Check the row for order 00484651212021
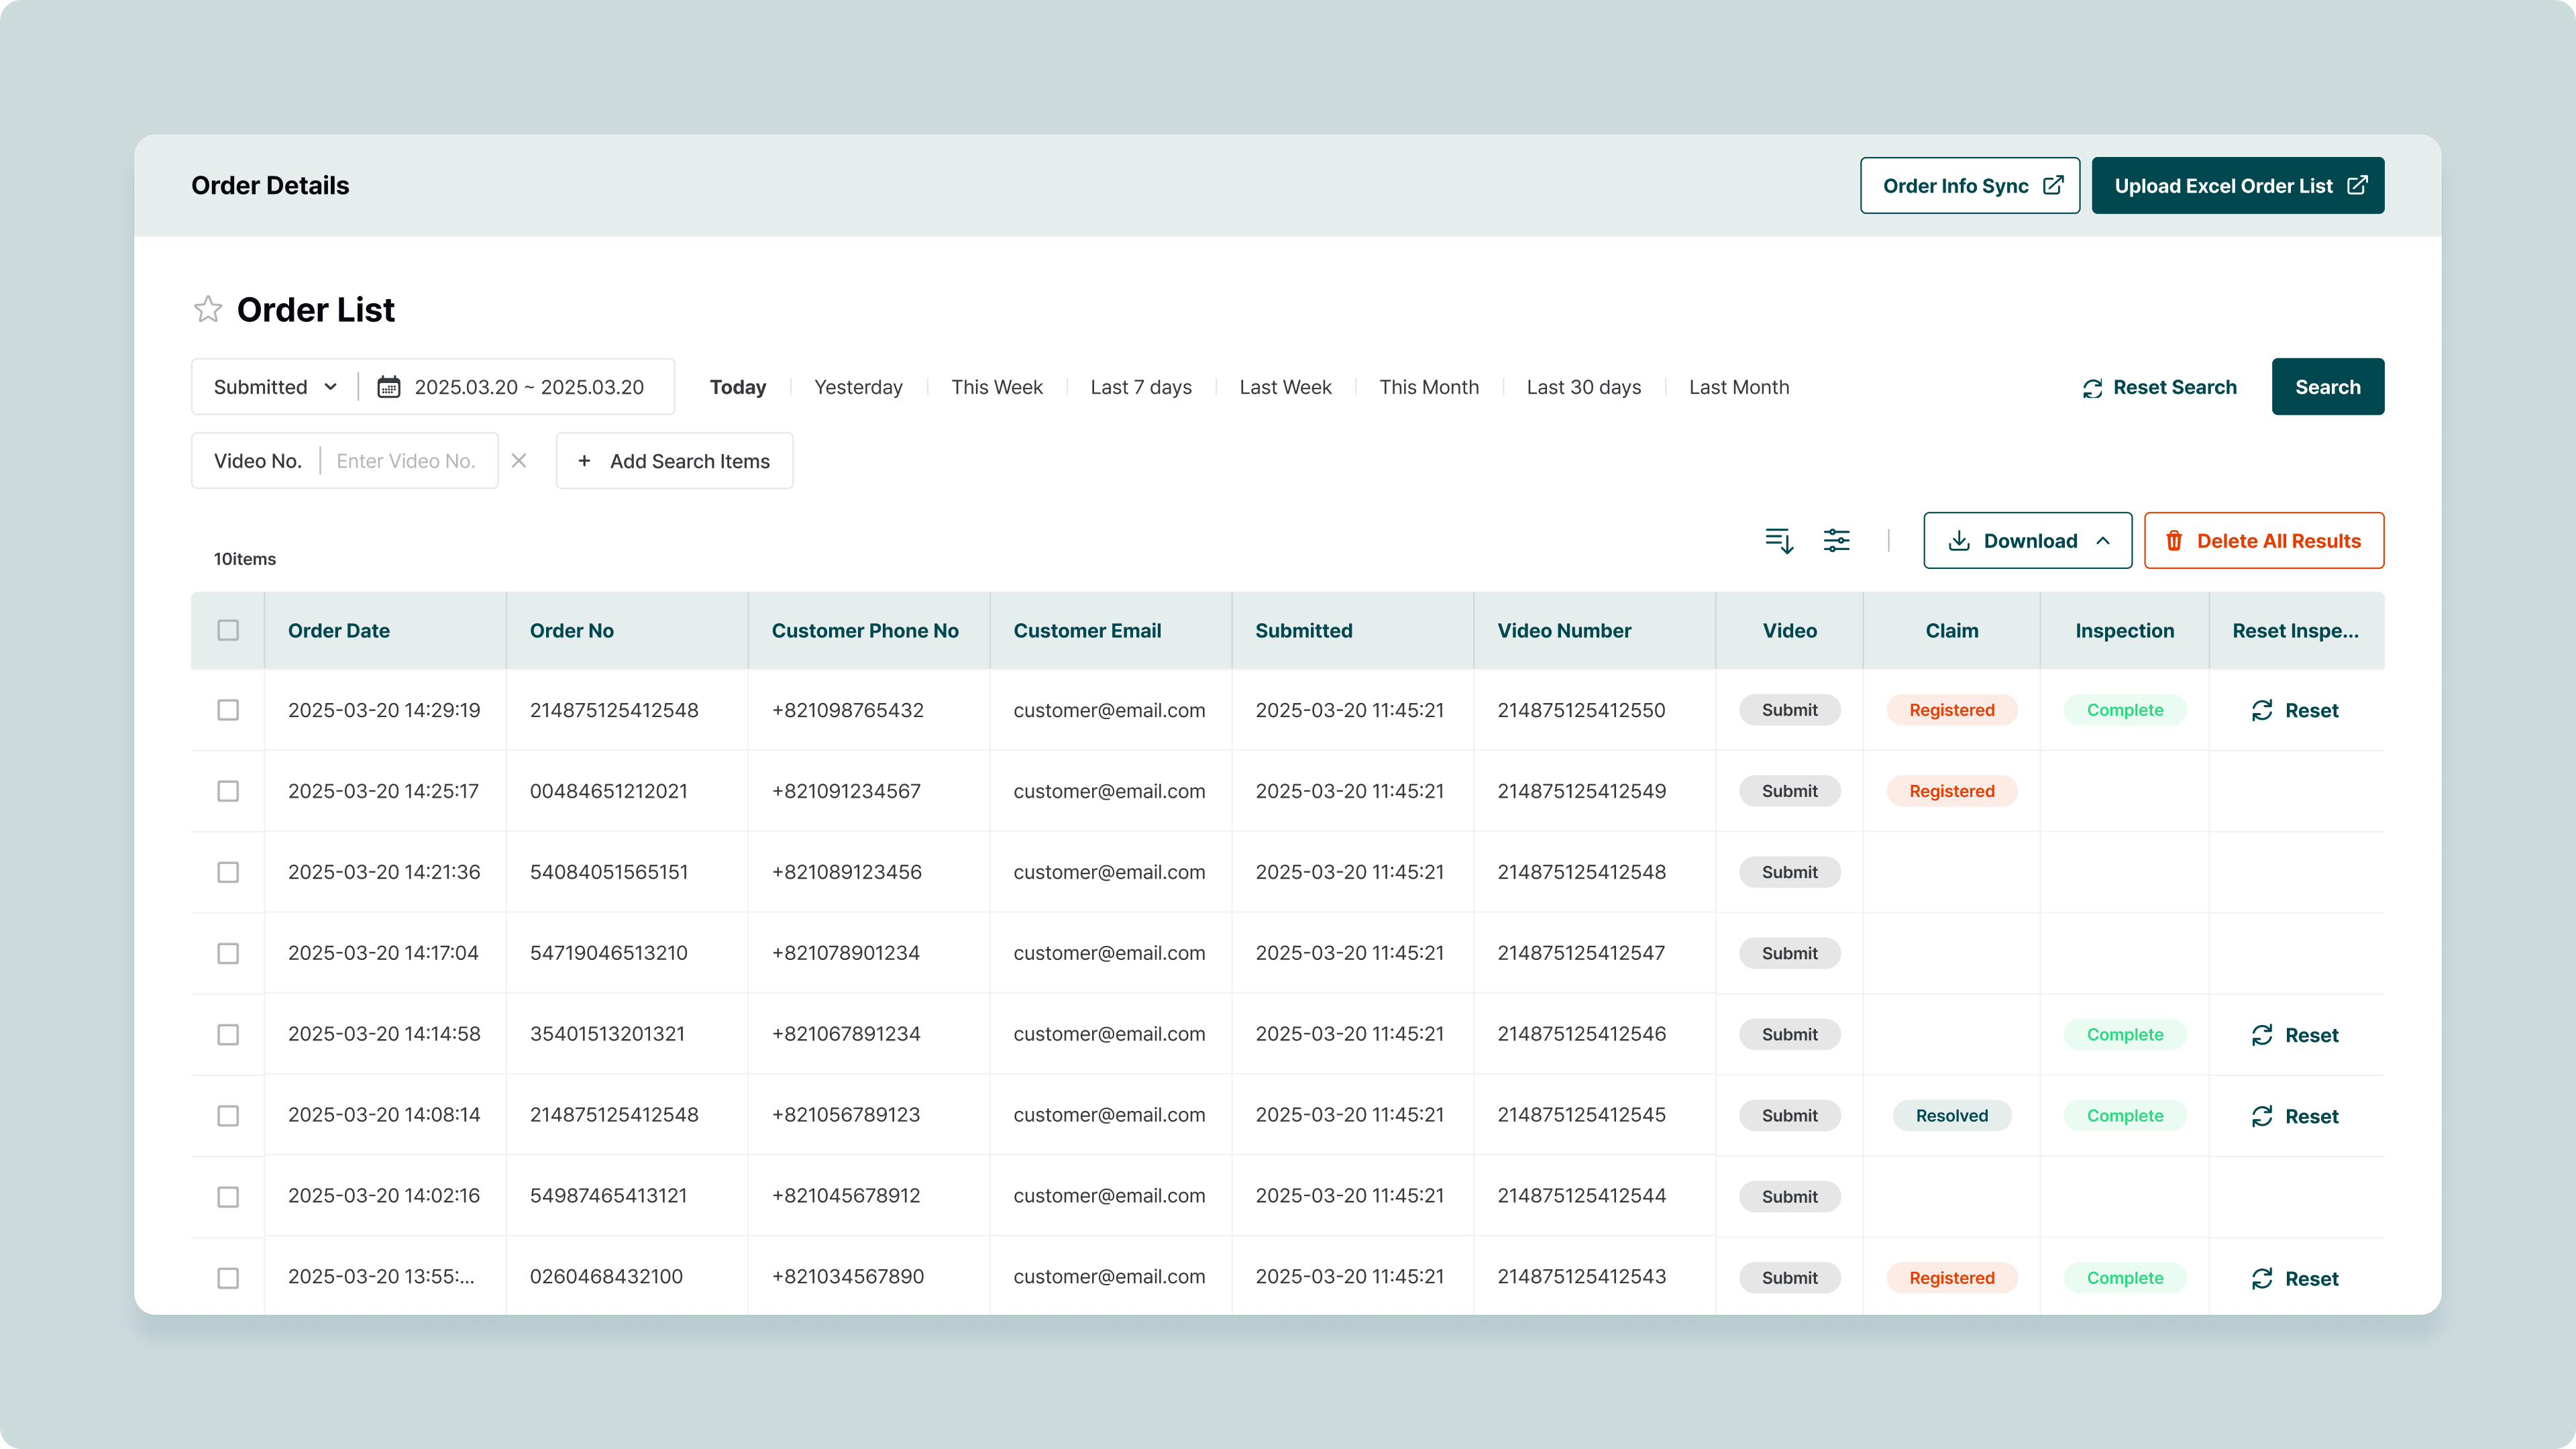 point(228,791)
